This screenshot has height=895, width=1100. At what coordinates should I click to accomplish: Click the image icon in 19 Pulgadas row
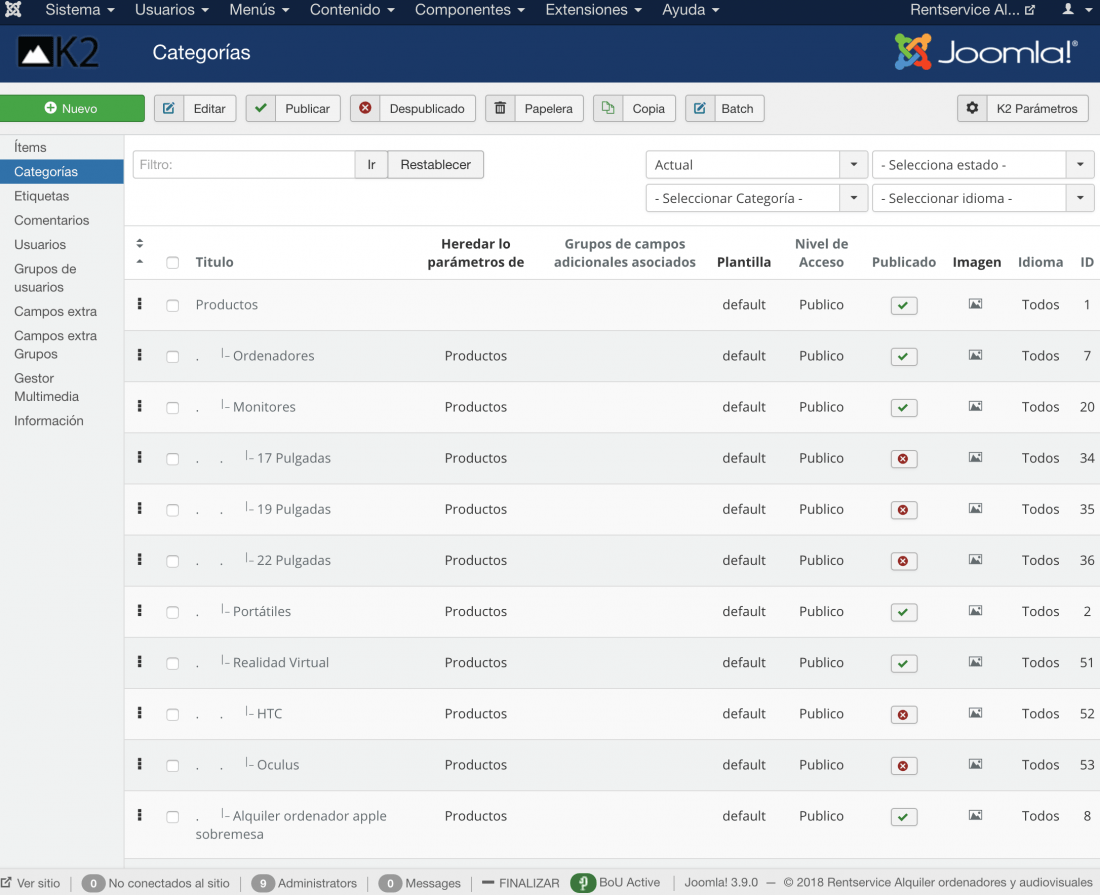click(975, 509)
